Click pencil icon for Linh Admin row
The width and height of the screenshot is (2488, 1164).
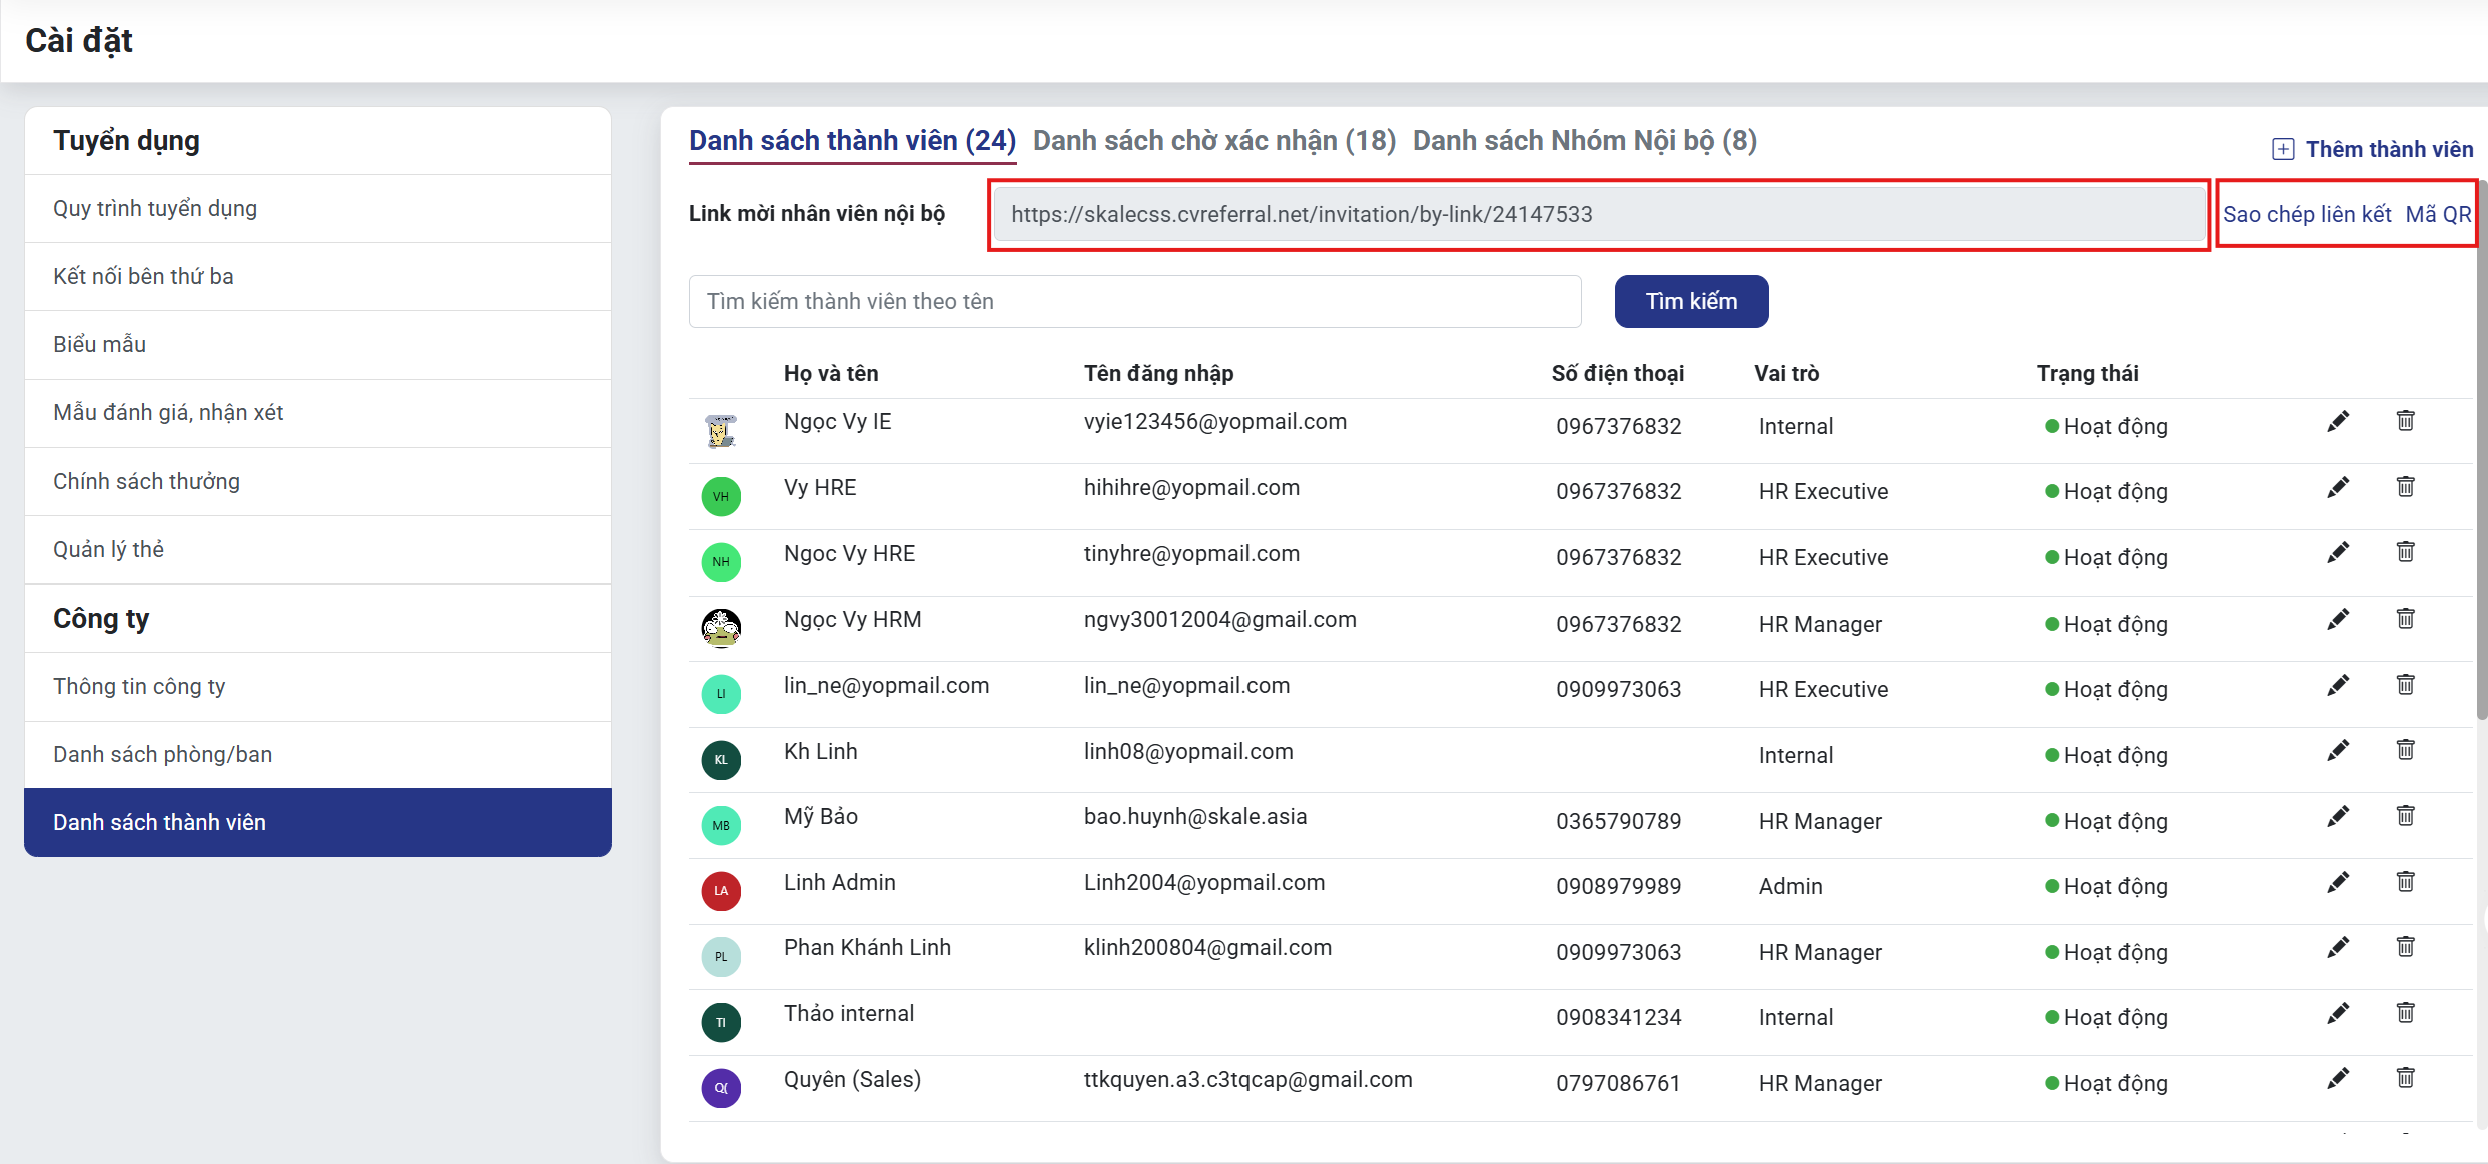coord(2337,883)
